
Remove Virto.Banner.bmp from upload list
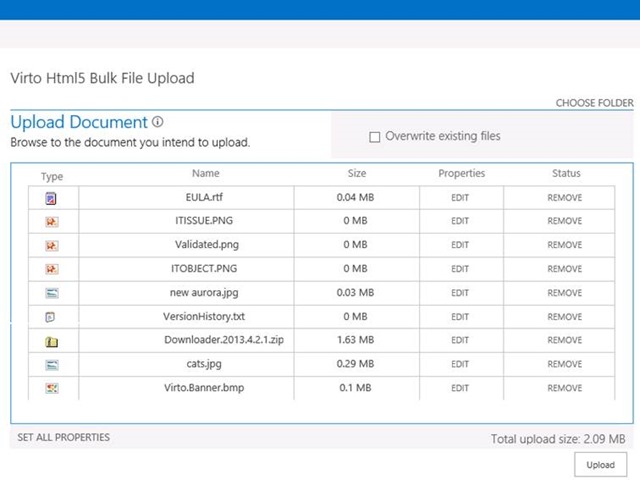pos(564,388)
